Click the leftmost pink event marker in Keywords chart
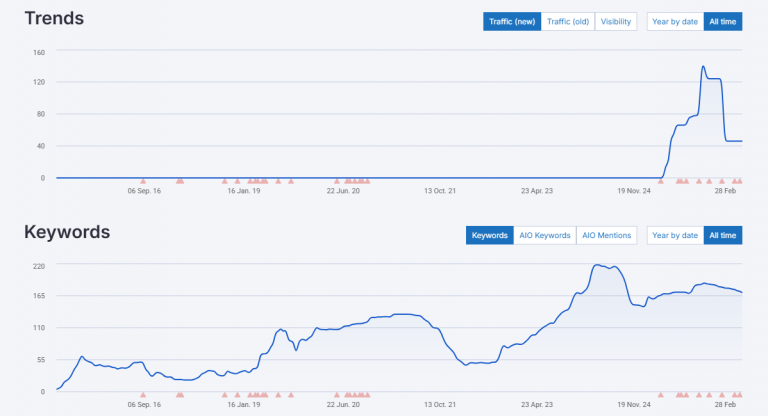 point(143,395)
